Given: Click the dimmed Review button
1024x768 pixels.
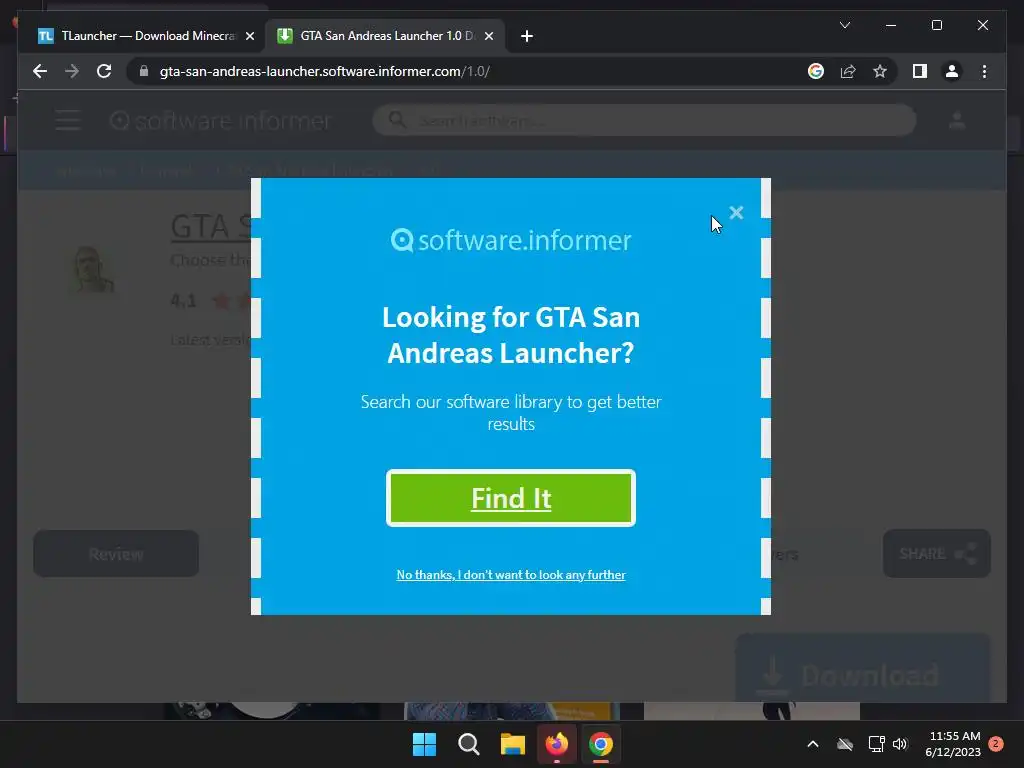Looking at the screenshot, I should click(x=116, y=554).
